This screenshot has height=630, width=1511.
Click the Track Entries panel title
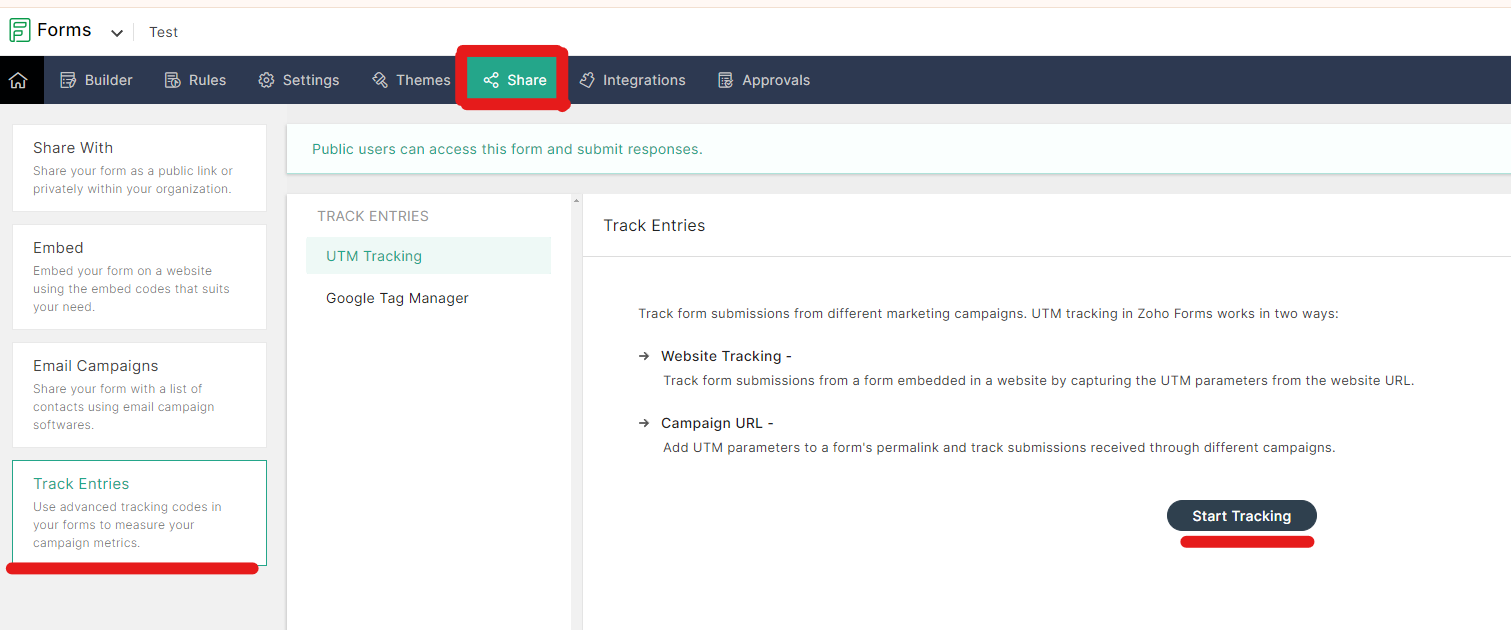654,226
